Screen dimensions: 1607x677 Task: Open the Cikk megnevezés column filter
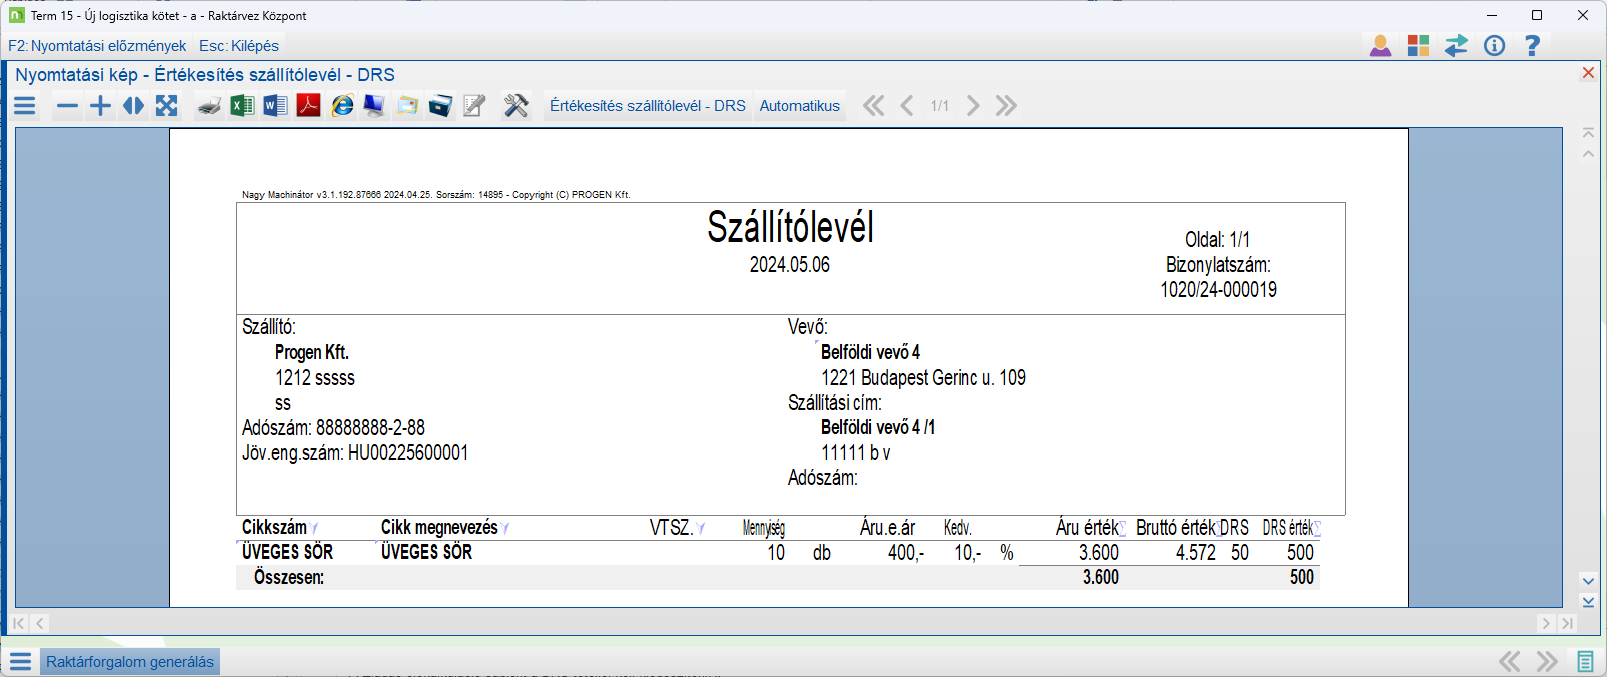pyautogui.click(x=505, y=528)
